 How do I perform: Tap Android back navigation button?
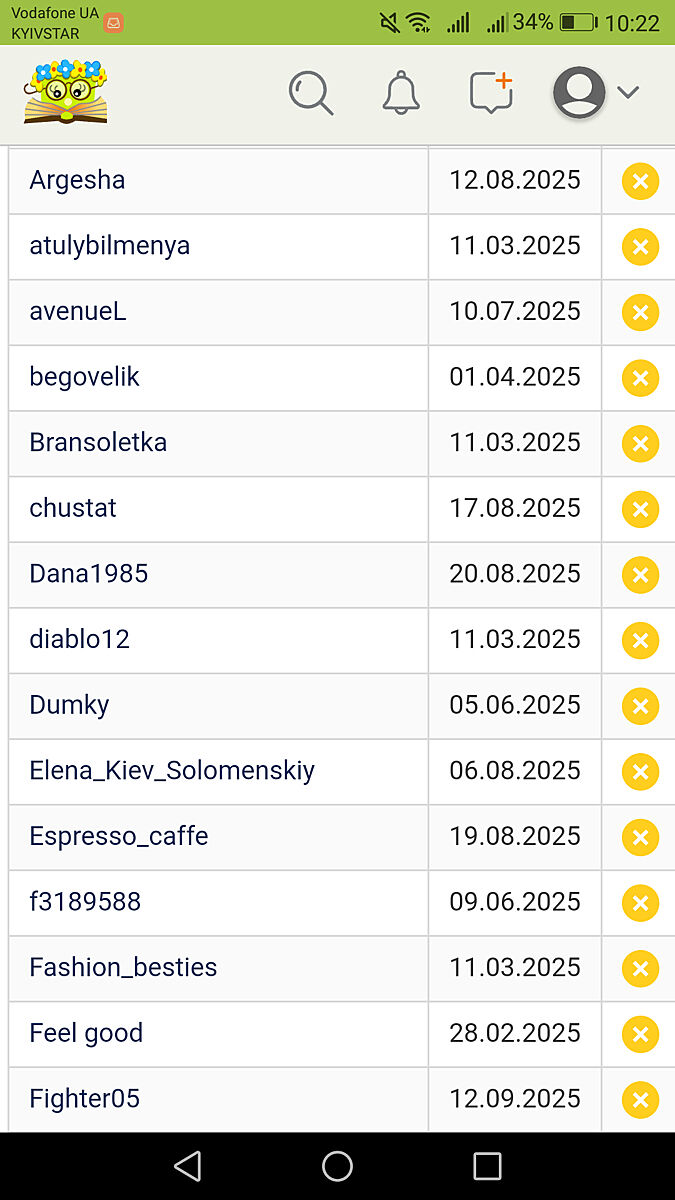click(x=187, y=1166)
